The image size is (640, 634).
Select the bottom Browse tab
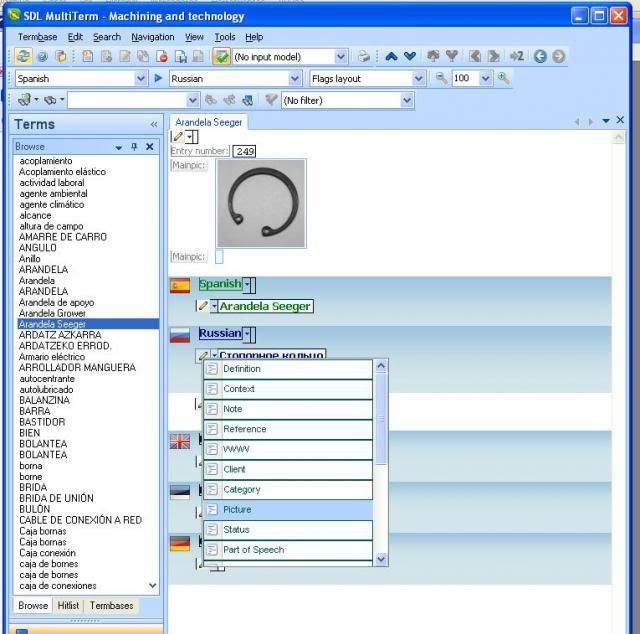(33, 605)
